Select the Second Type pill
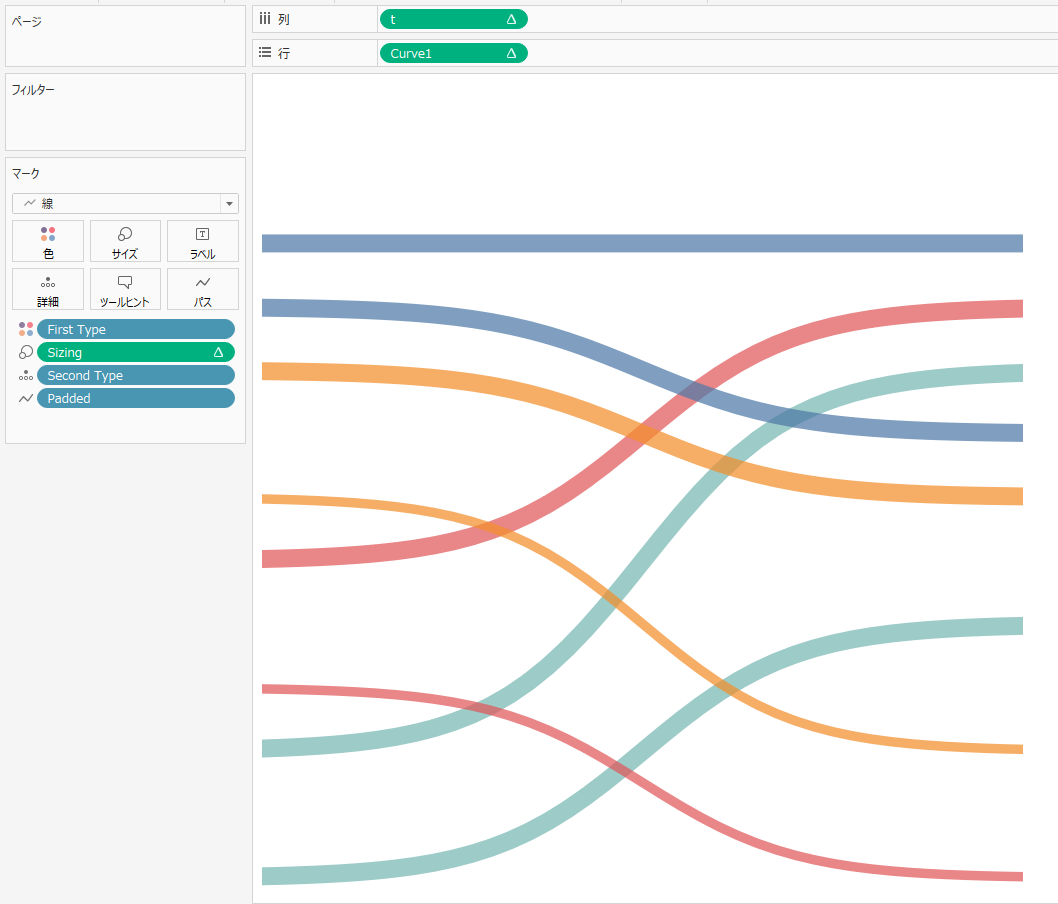 136,375
